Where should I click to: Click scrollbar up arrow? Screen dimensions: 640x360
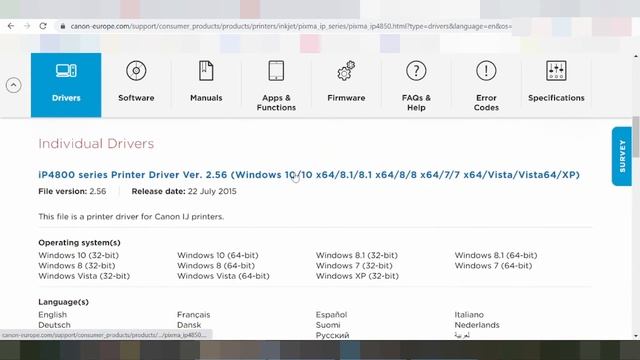click(x=636, y=56)
